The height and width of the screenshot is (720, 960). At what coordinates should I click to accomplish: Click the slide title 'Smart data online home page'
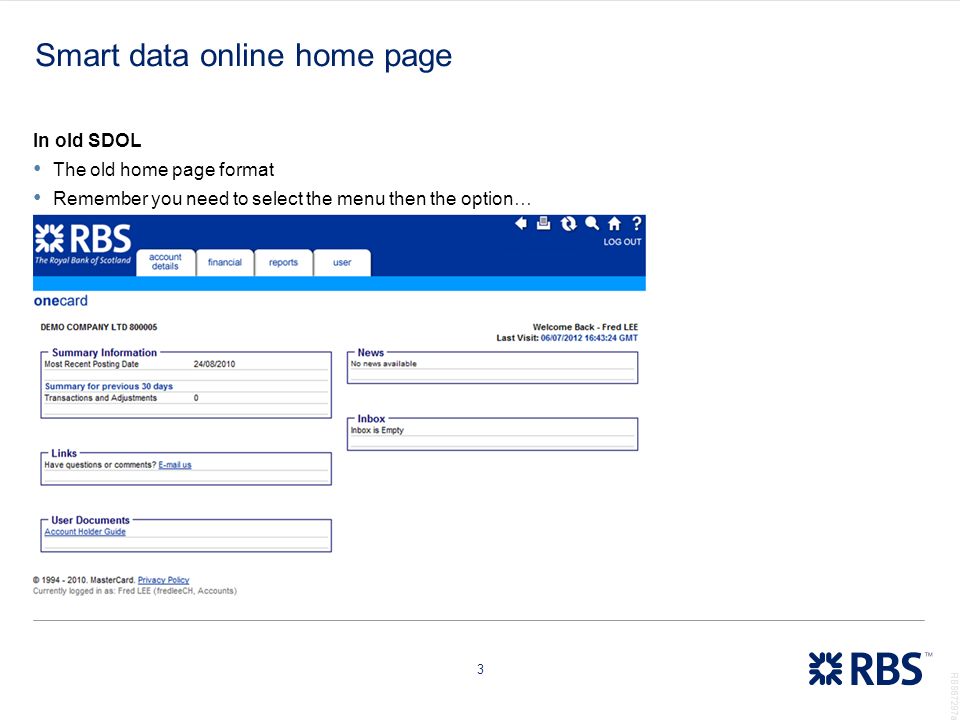[x=244, y=56]
